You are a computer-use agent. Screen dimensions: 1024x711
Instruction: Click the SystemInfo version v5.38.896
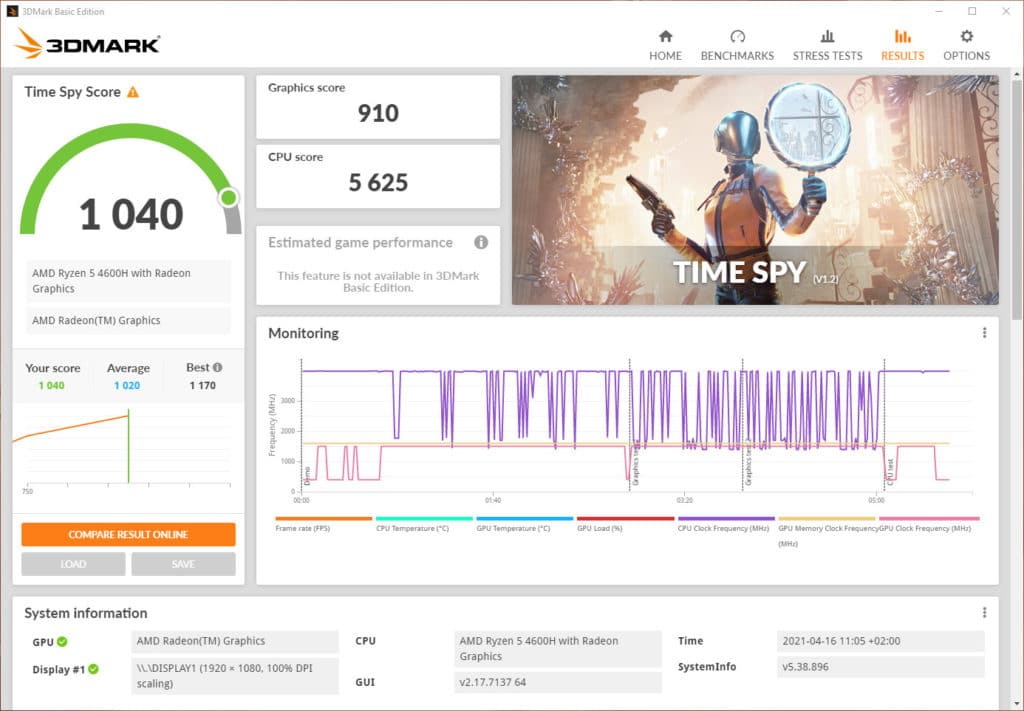[880, 667]
